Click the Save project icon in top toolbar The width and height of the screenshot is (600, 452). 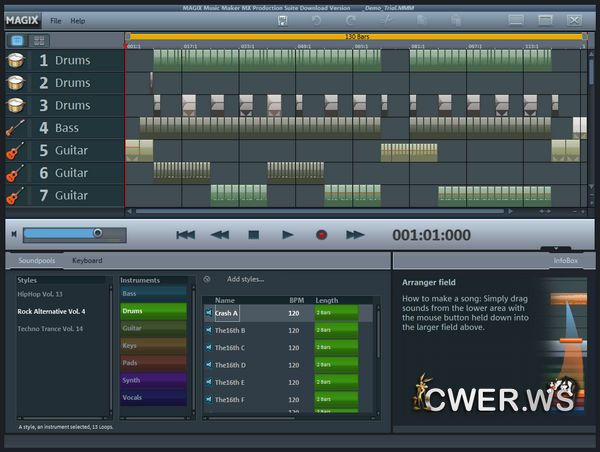click(283, 20)
